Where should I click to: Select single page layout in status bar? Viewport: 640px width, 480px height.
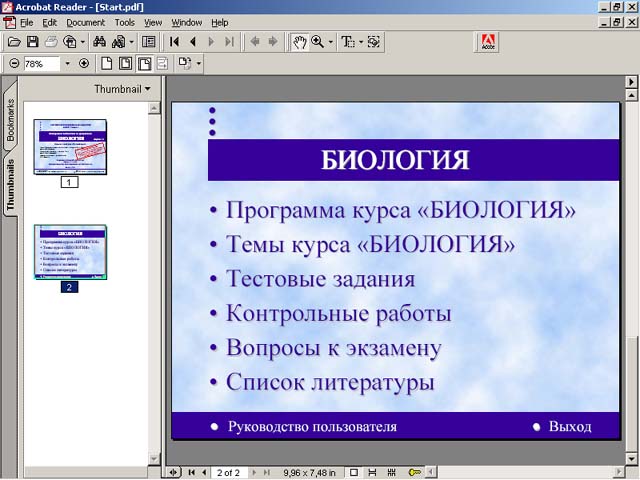click(x=353, y=471)
